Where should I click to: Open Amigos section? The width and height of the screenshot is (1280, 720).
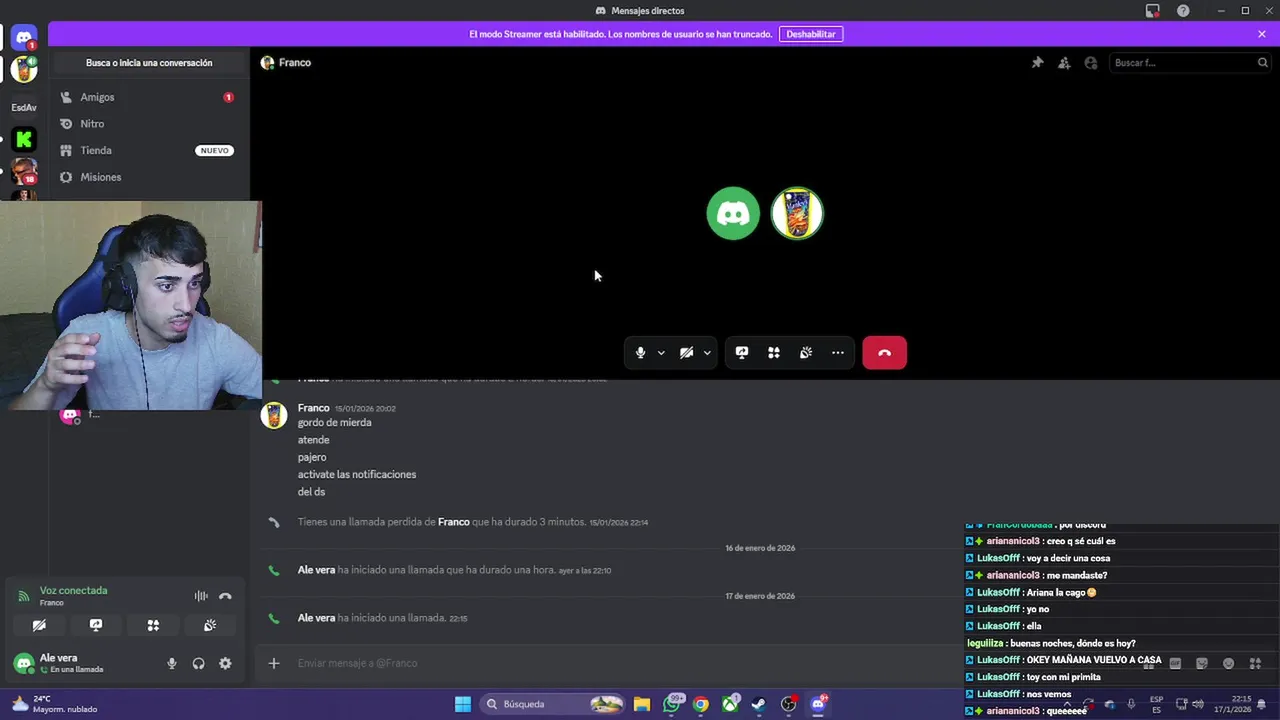tap(147, 97)
